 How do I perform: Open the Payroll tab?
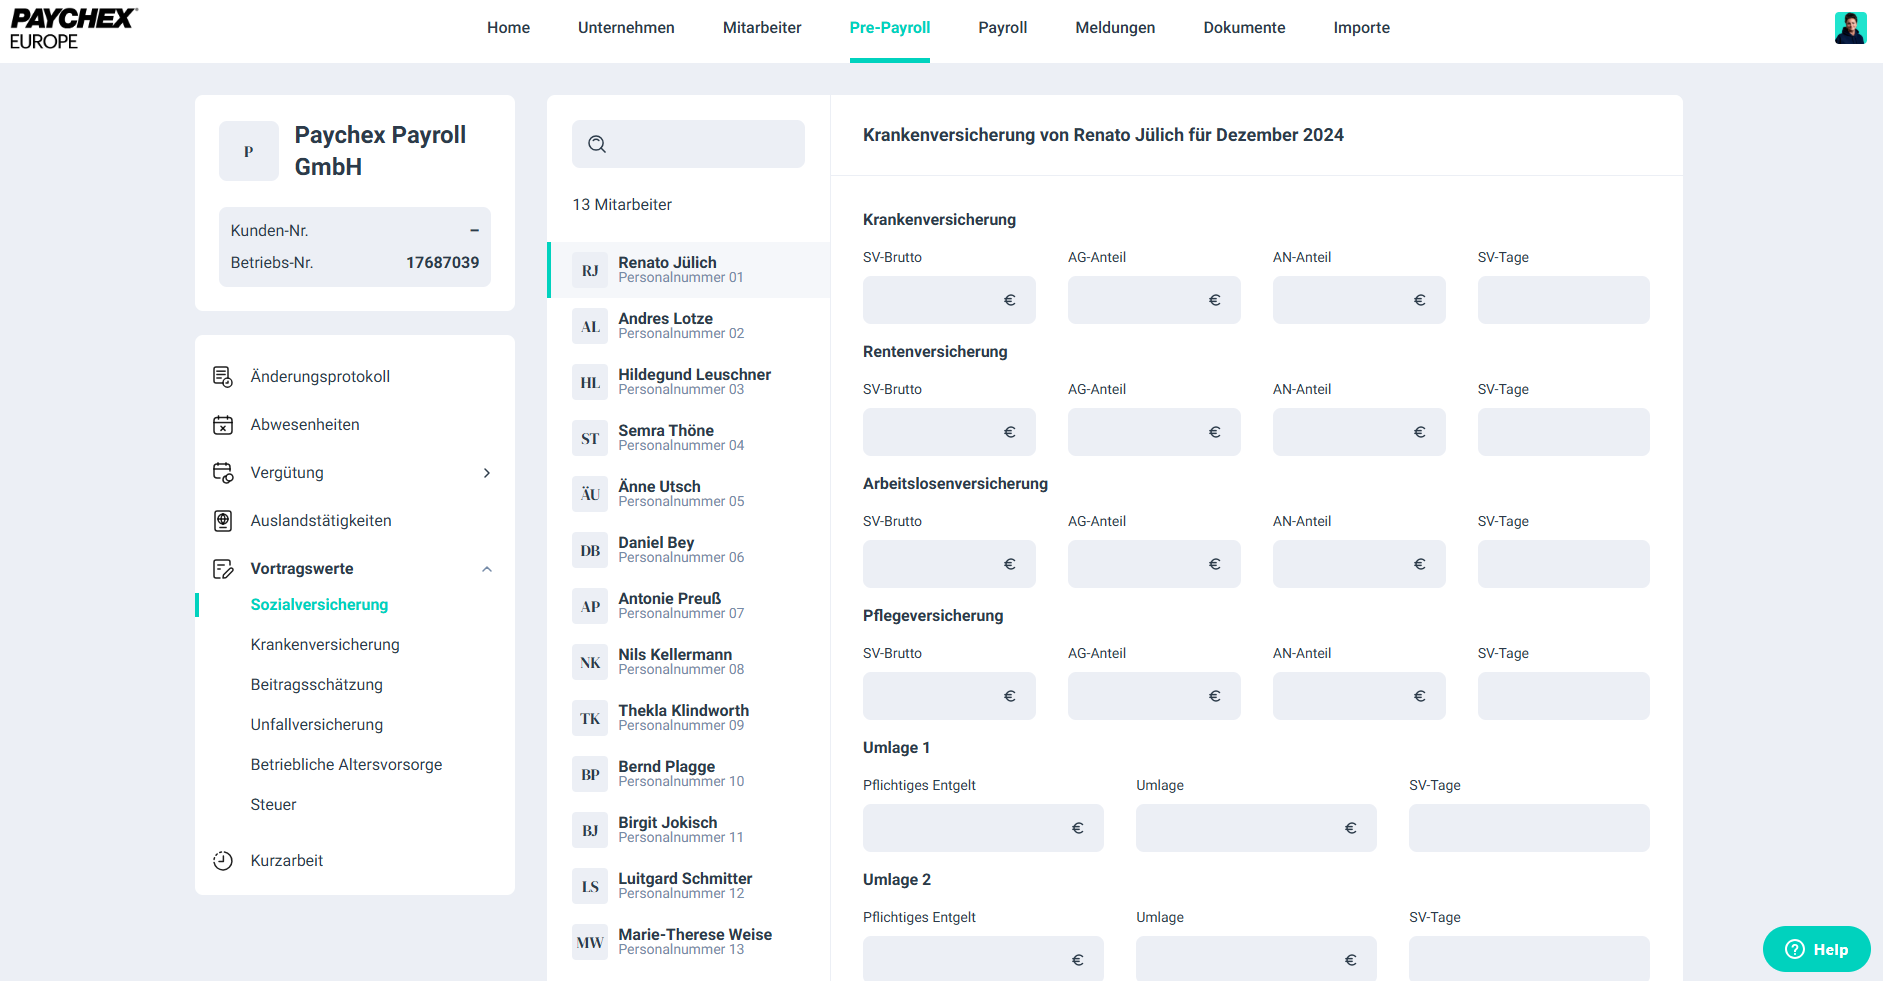(x=1002, y=28)
